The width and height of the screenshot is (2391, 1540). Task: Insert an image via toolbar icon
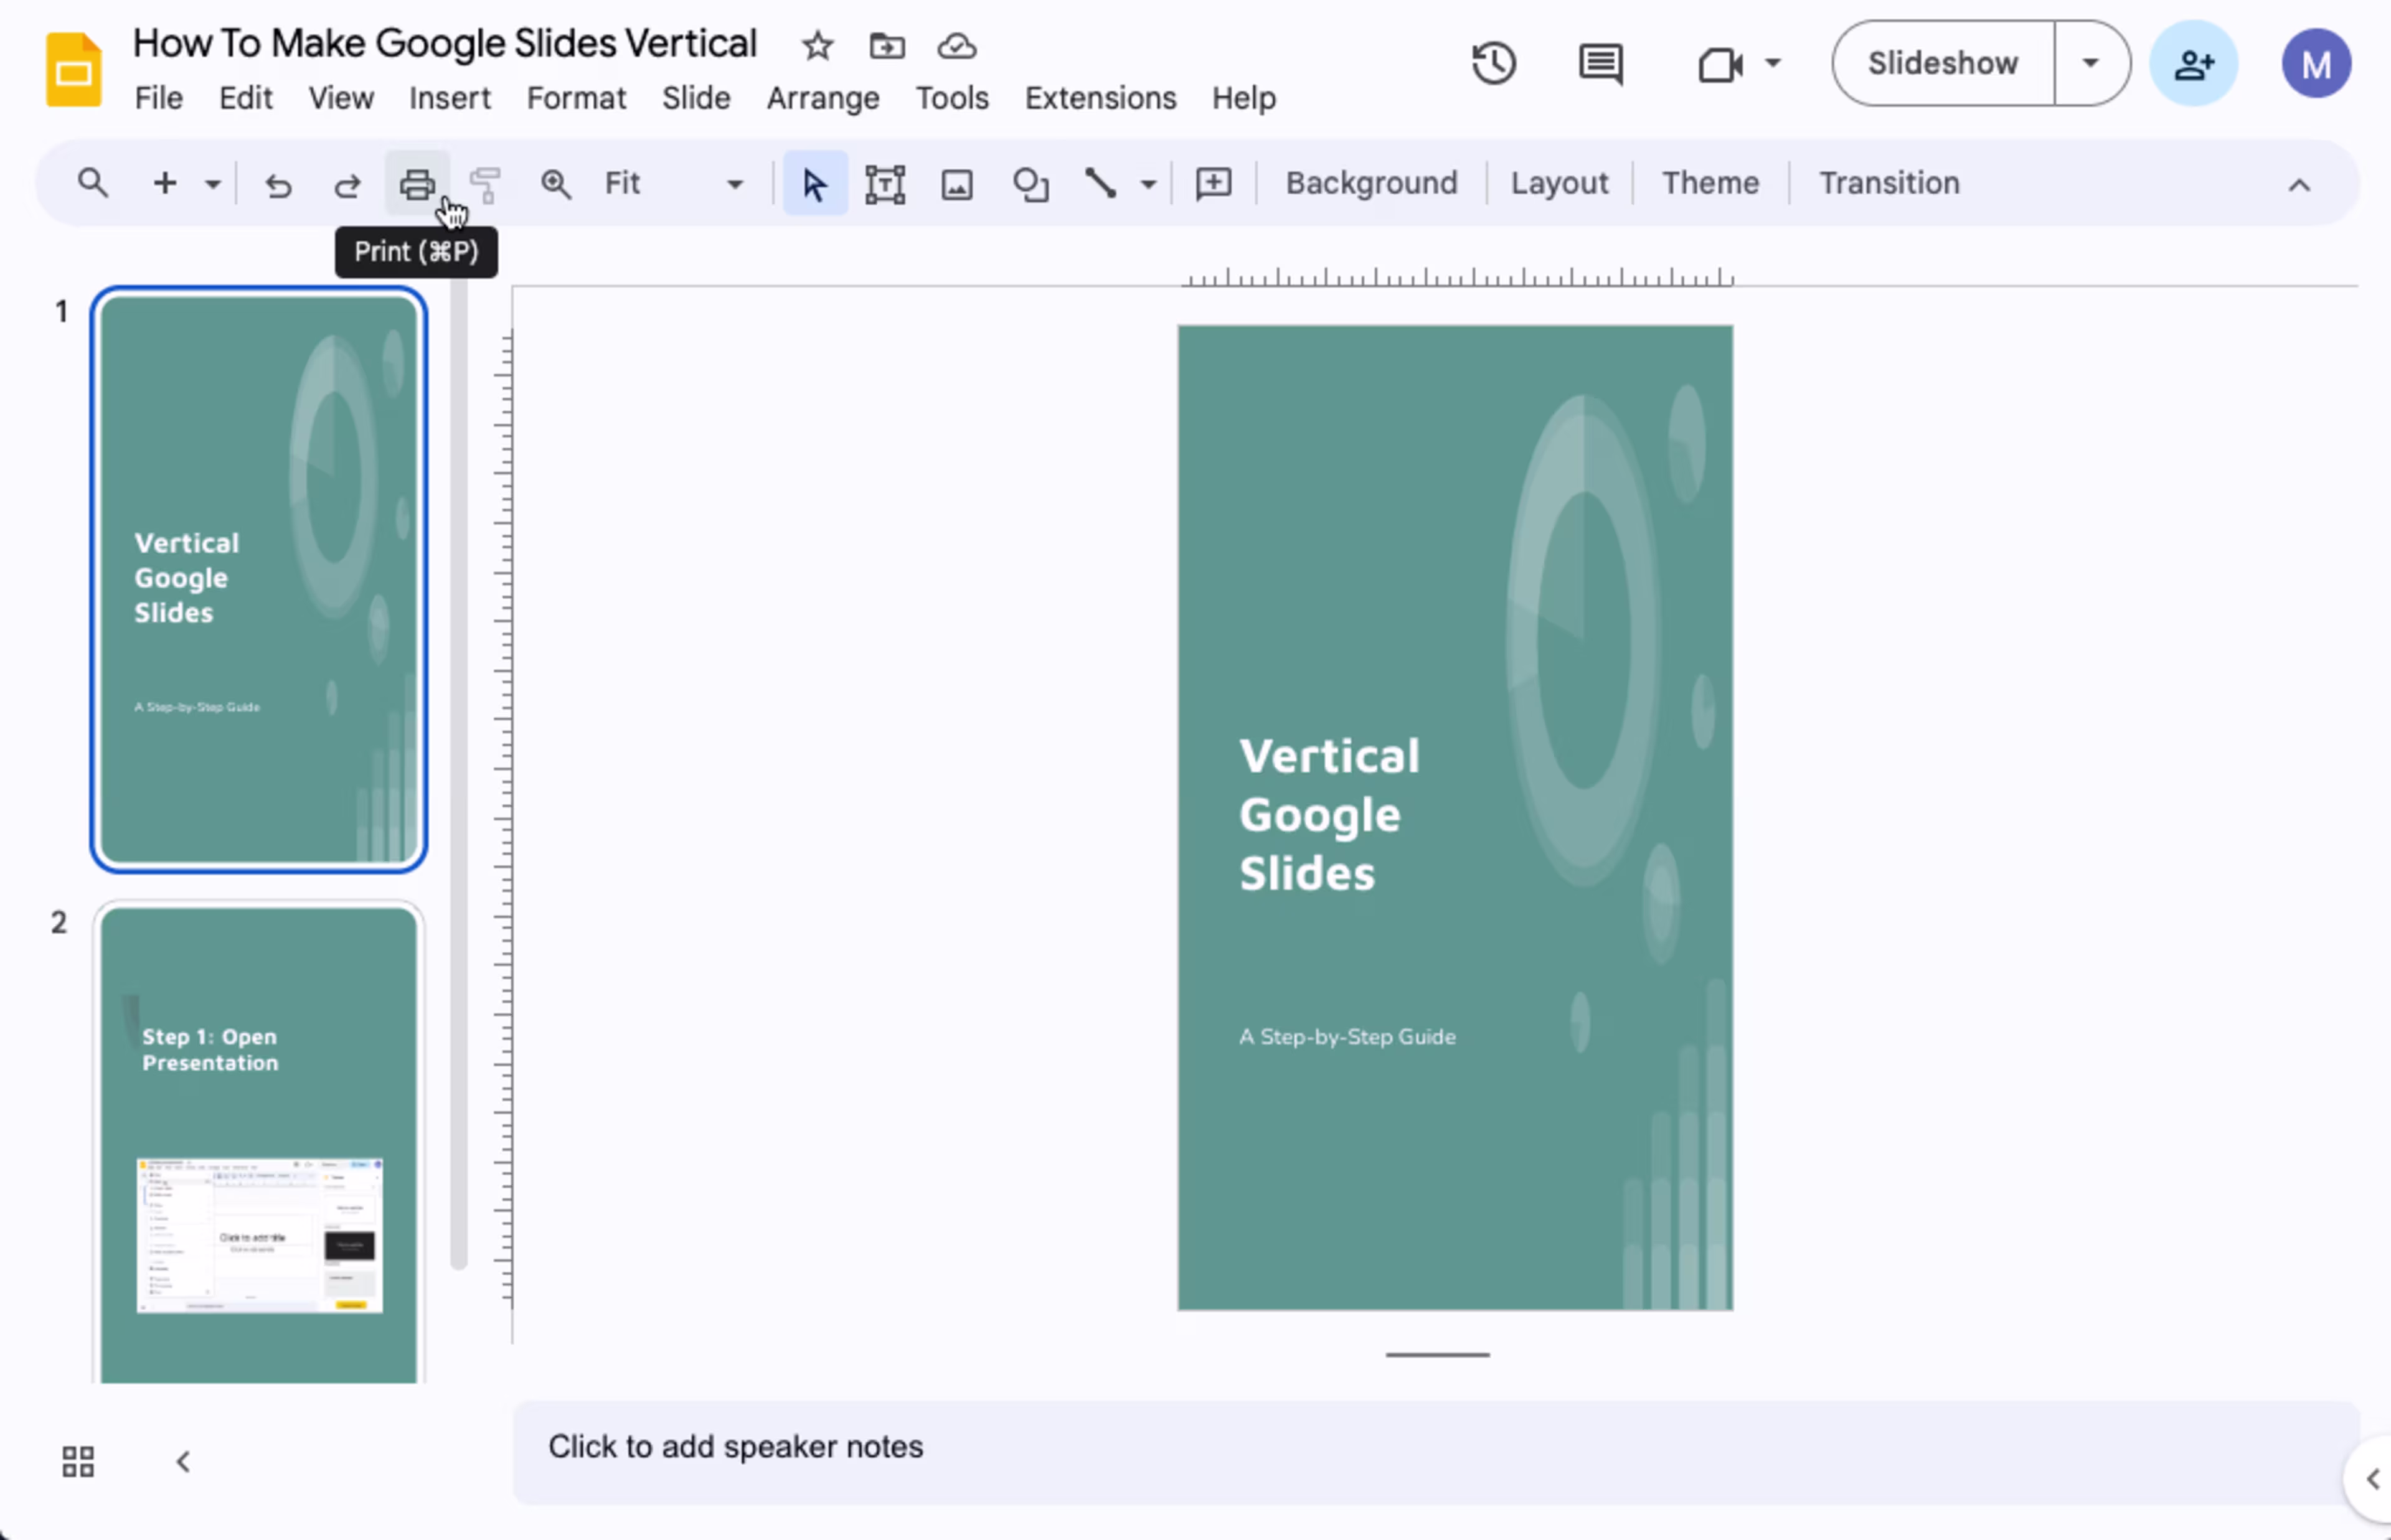pyautogui.click(x=957, y=184)
